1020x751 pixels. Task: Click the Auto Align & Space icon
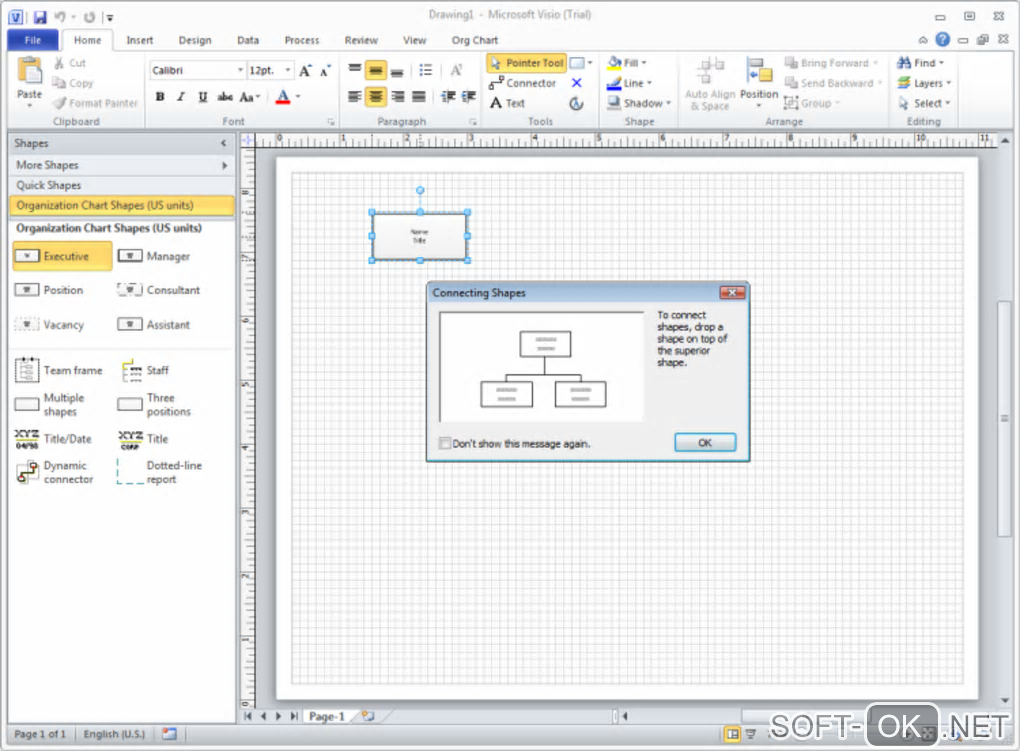click(710, 83)
